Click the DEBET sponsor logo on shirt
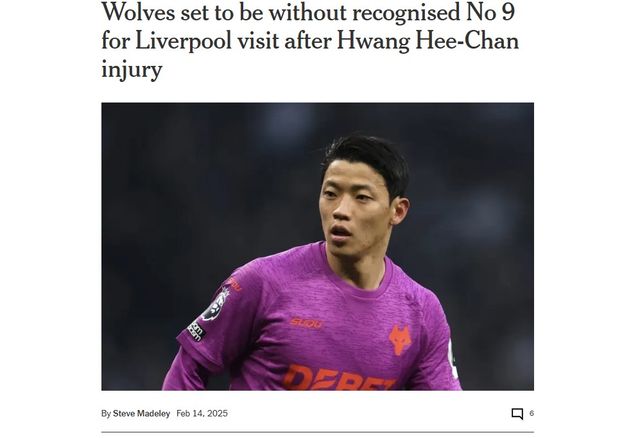 pos(339,378)
